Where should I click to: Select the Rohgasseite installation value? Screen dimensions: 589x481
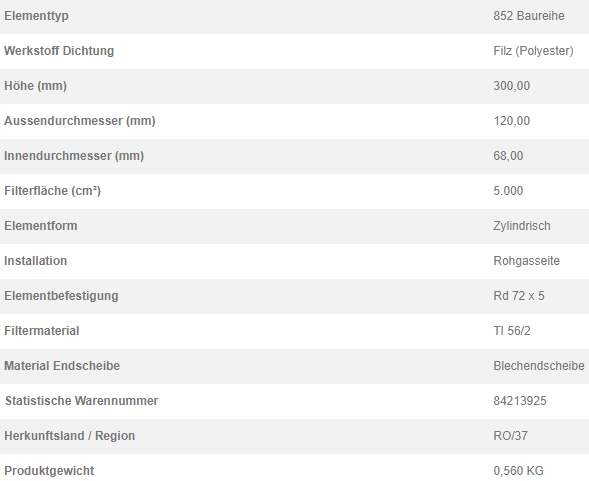coord(527,261)
